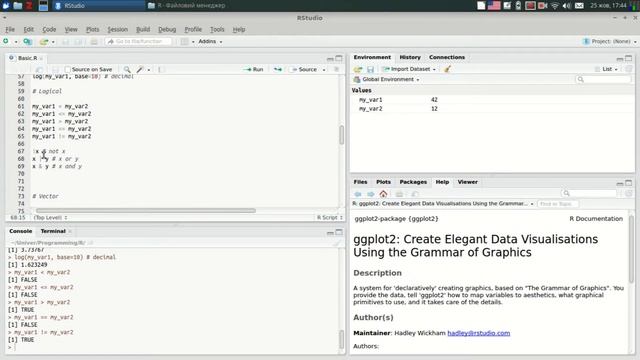Click the editor horizontal scrollbar
This screenshot has width=640, height=360.
coord(146,211)
